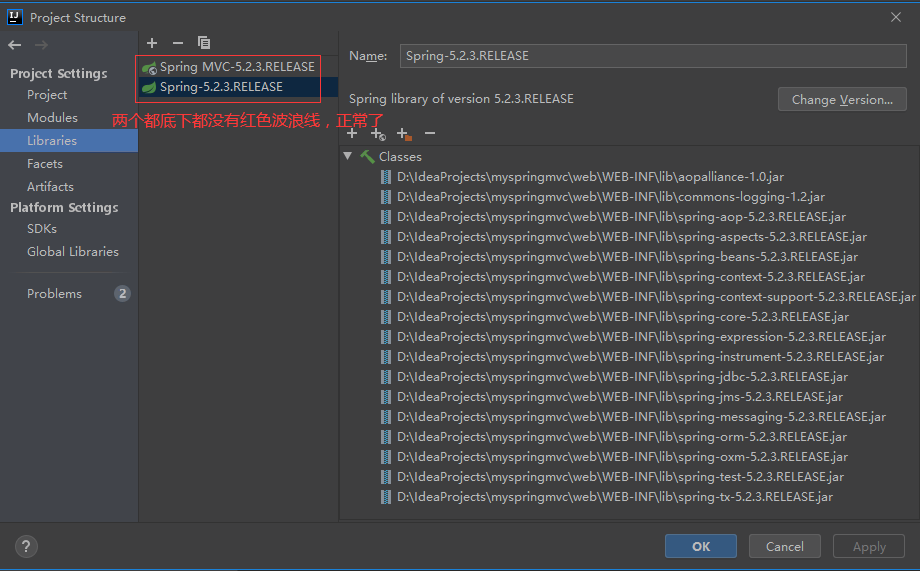Select spring-instrument-5.2.3.RELEASE.jar entry
Image resolution: width=920 pixels, height=571 pixels.
coord(640,357)
